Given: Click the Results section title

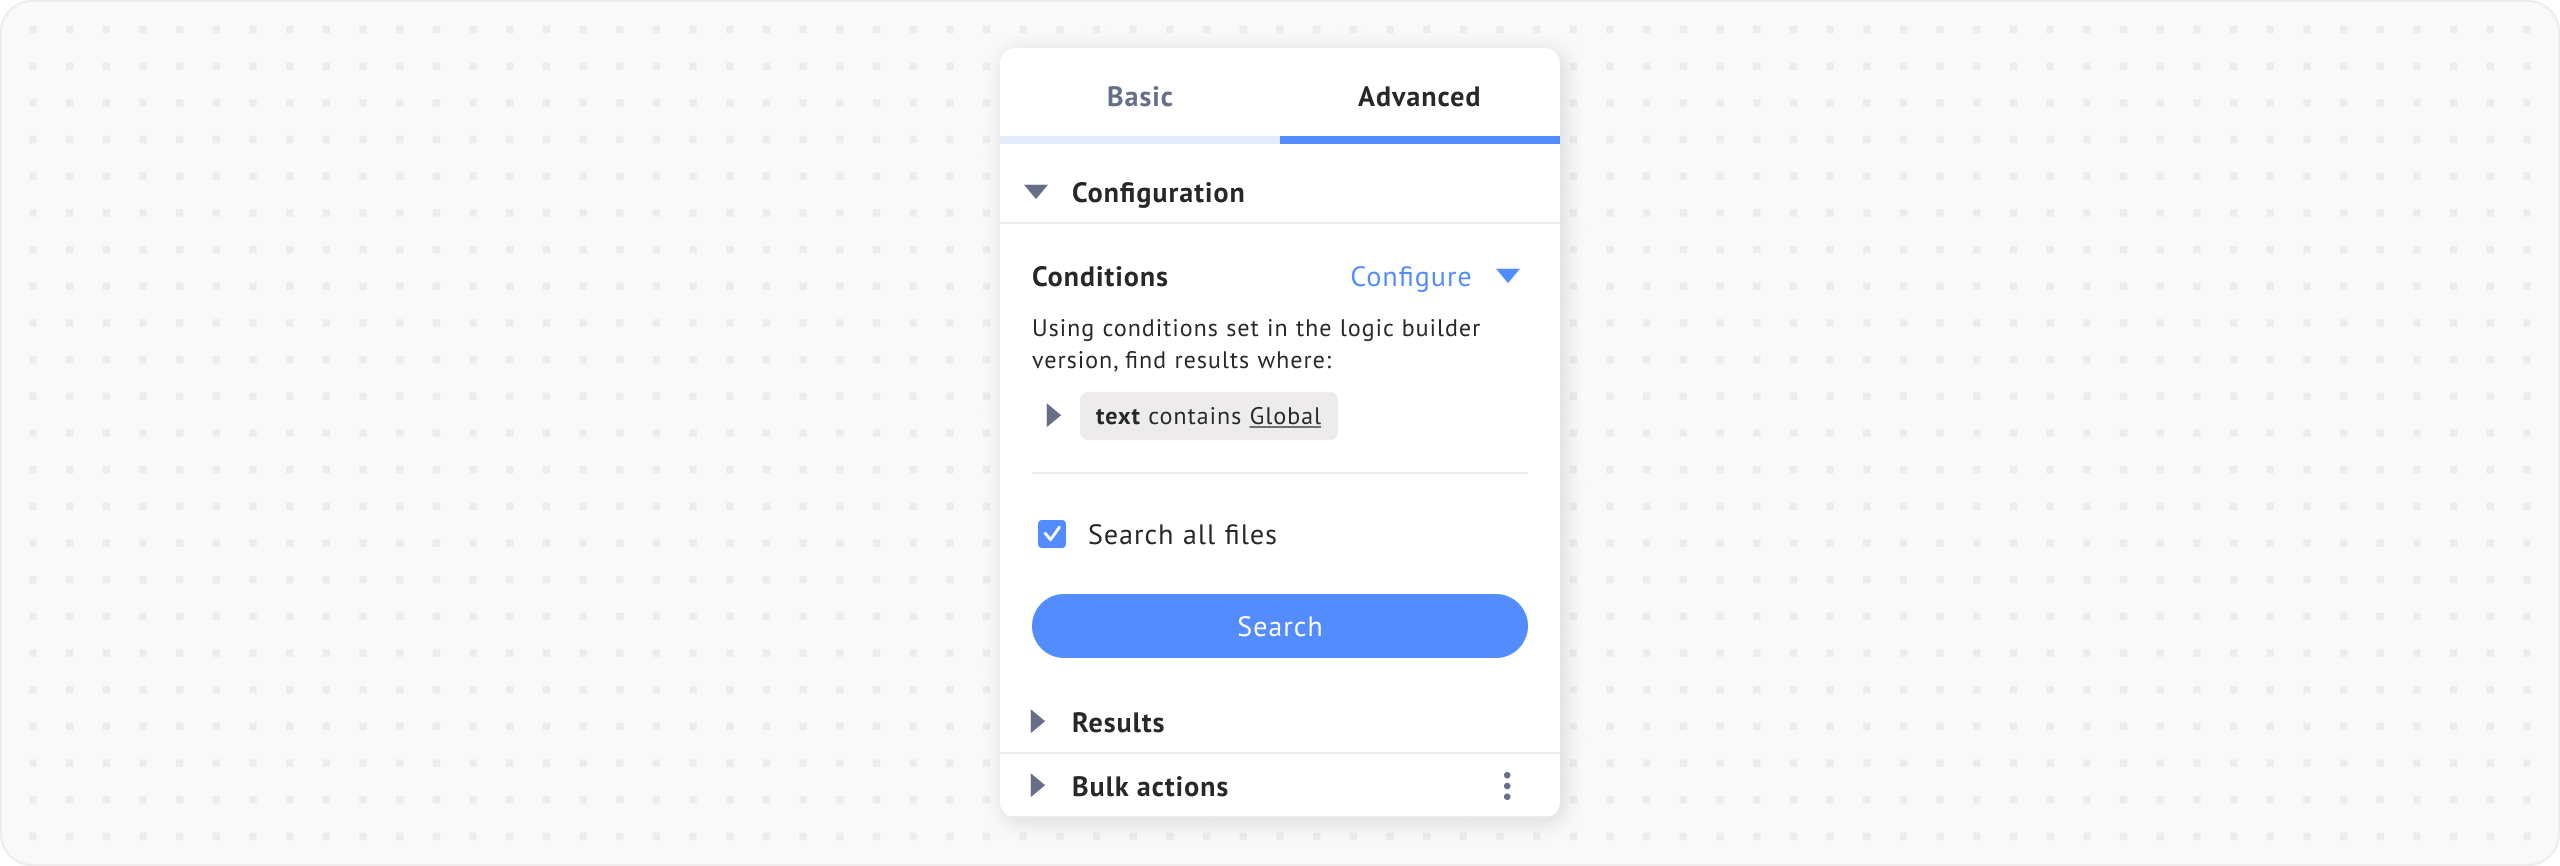Looking at the screenshot, I should (1117, 723).
